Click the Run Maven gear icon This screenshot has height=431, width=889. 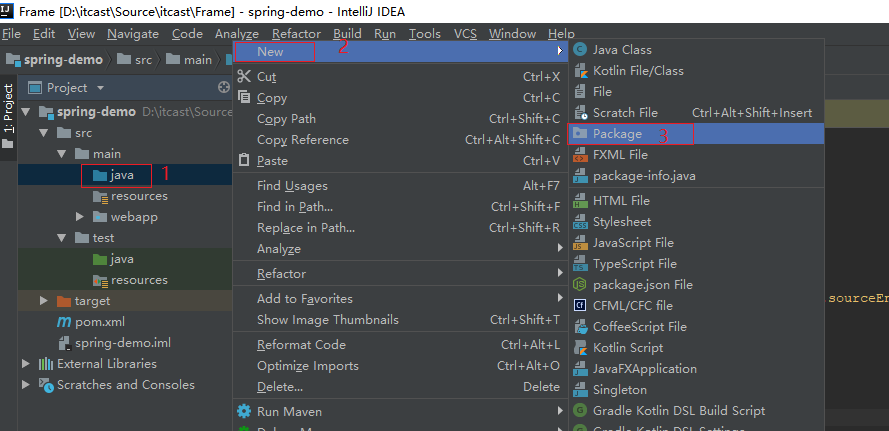pos(243,411)
